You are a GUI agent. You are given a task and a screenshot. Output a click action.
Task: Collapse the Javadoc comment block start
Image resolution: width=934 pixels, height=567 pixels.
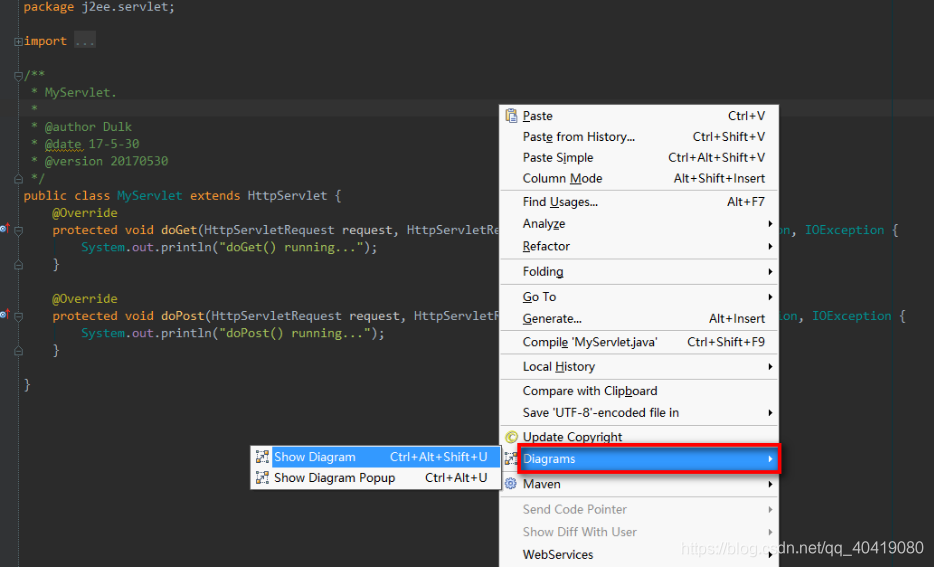tap(18, 76)
